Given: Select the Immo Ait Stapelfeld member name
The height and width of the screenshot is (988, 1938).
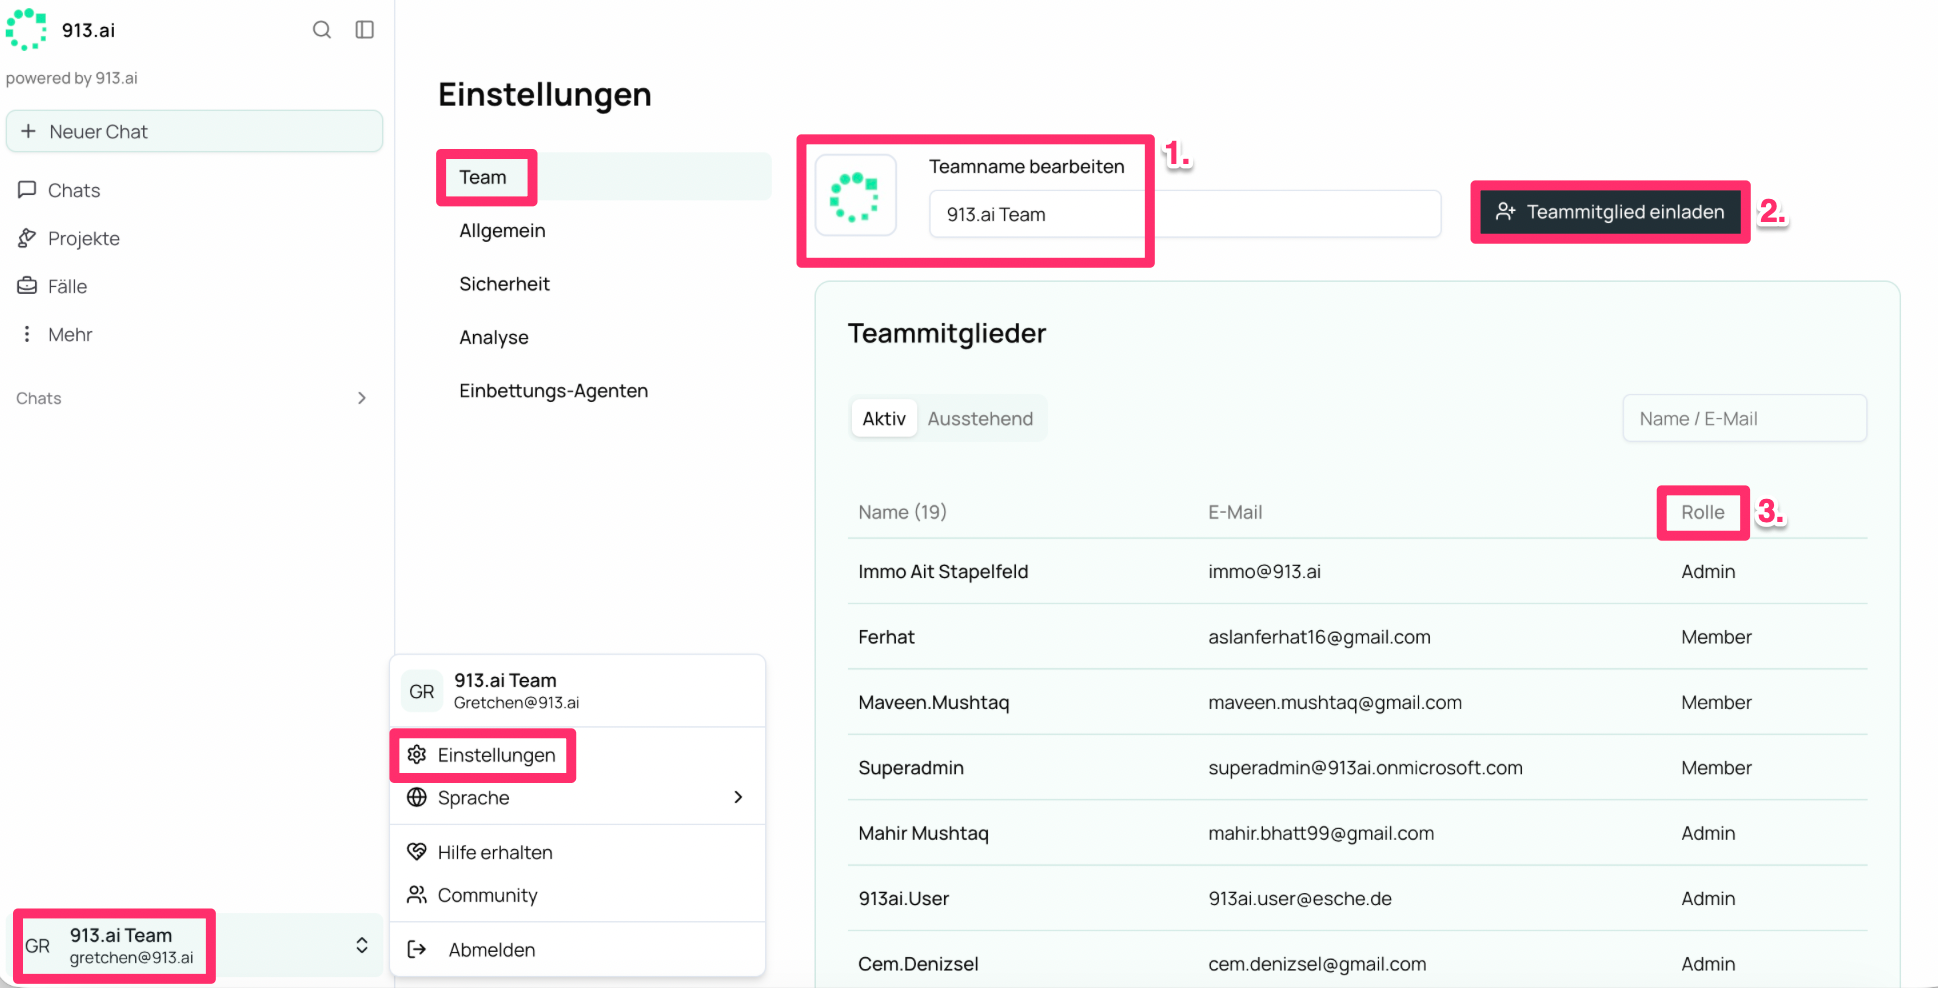Looking at the screenshot, I should point(943,571).
